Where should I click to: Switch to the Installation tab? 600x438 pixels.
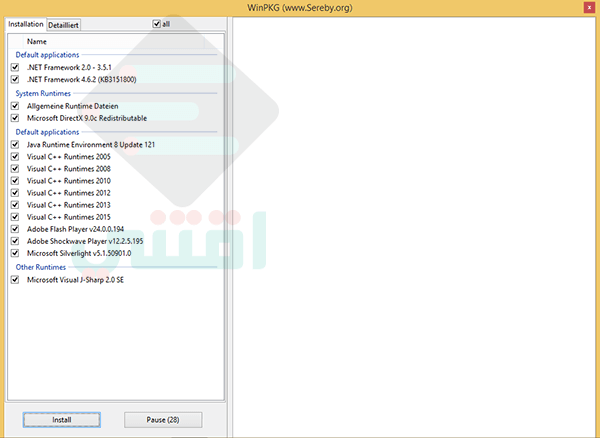[x=26, y=24]
